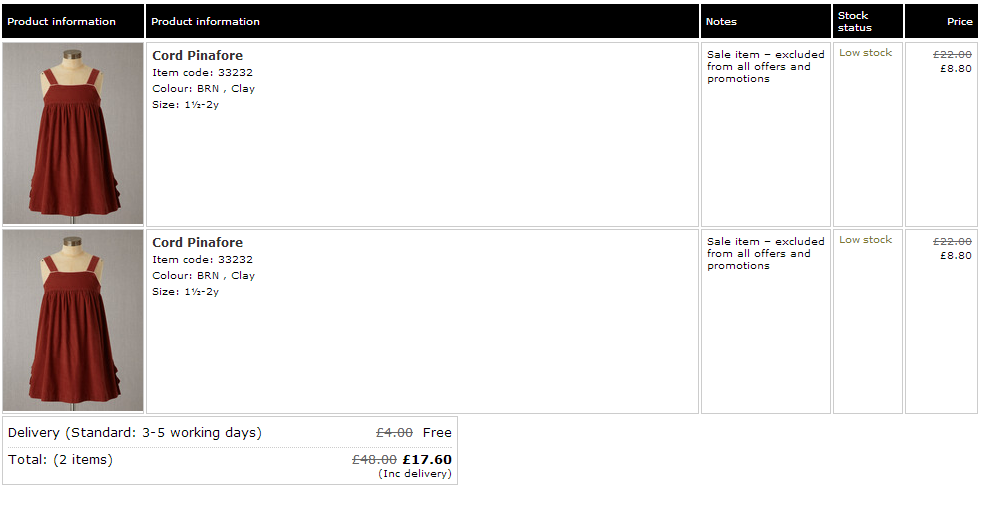The height and width of the screenshot is (528, 982).
Task: Click the first row's Low stock status
Action: (x=866, y=53)
